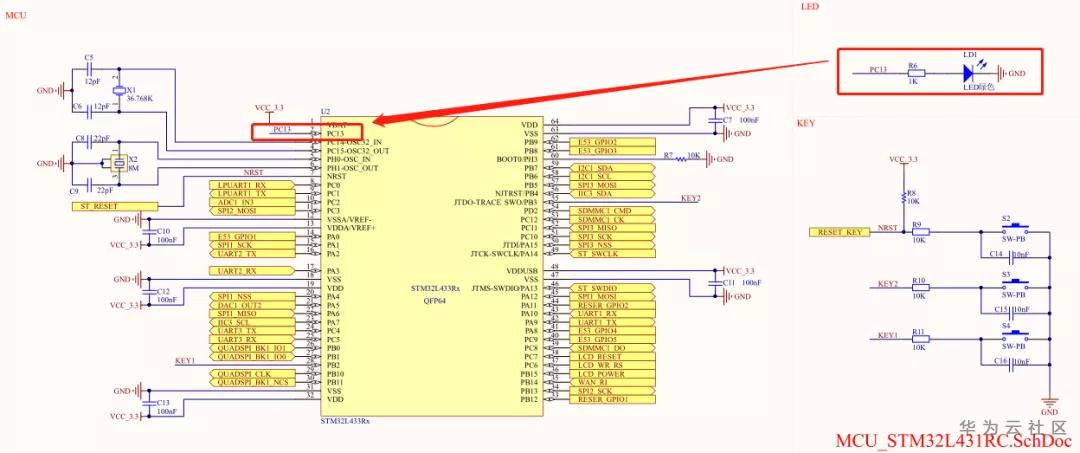Screen dimensions: 1080x453
Task: Select capacitor C9 22pF symbol
Action: coord(90,183)
